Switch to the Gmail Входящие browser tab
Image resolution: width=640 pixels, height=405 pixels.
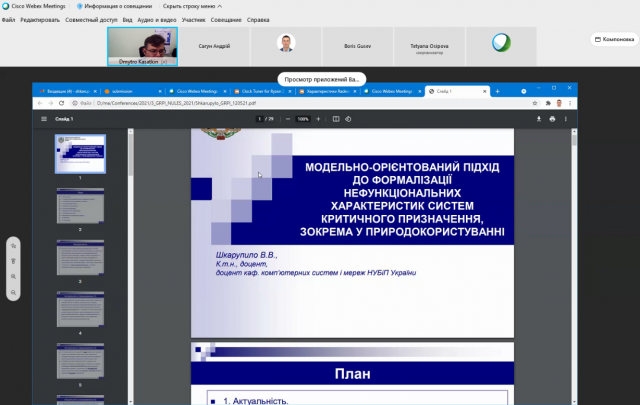tap(67, 91)
